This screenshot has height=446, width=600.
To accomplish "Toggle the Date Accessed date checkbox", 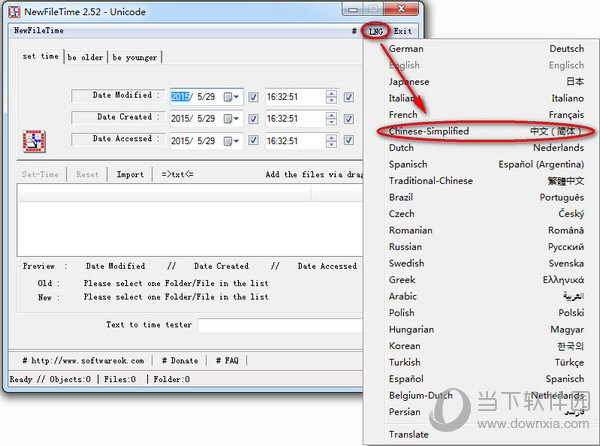I will (x=253, y=140).
